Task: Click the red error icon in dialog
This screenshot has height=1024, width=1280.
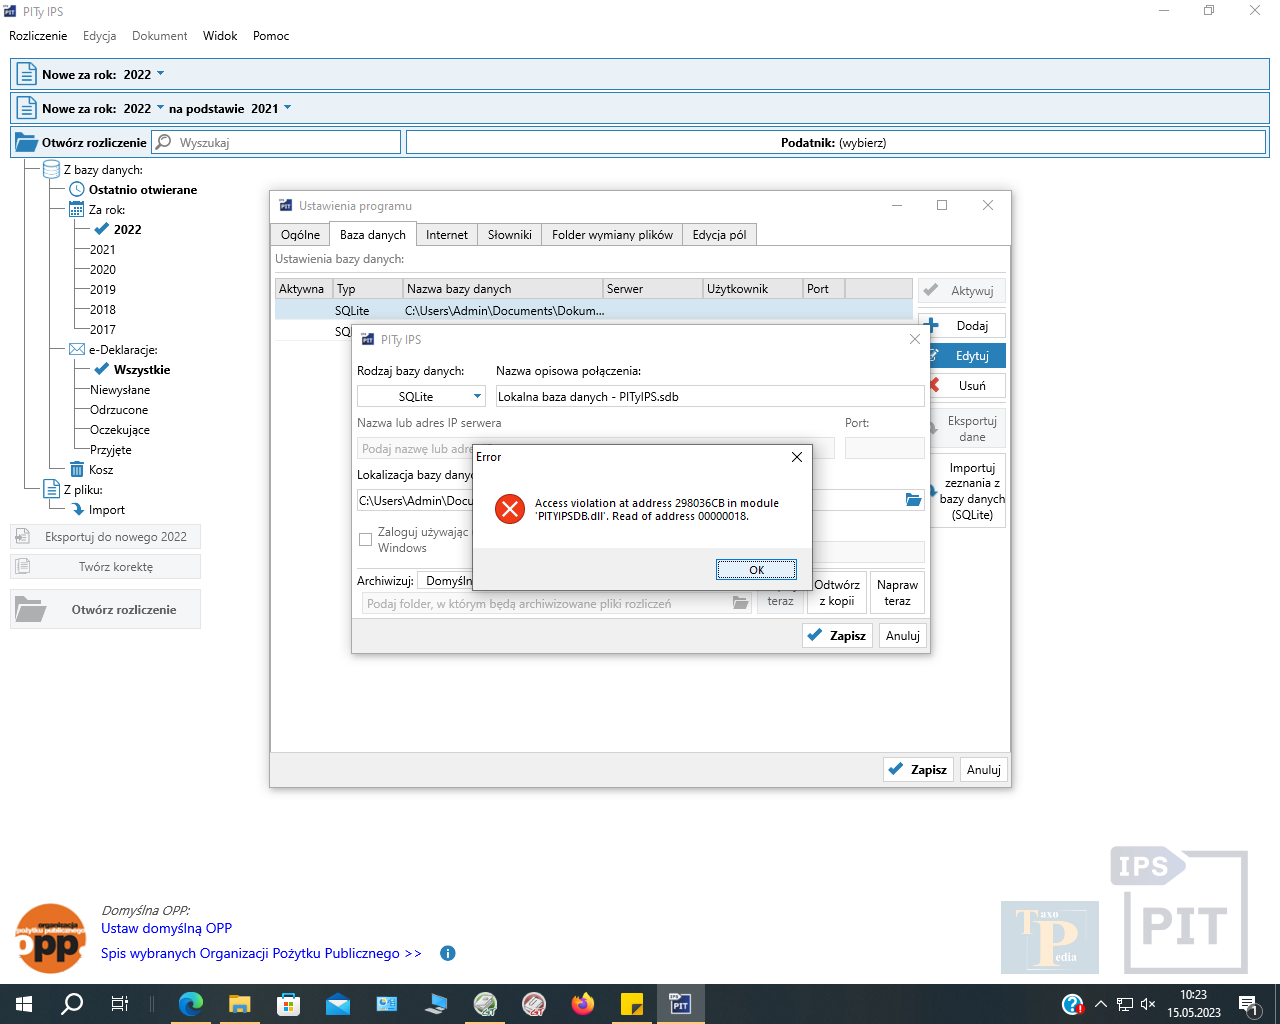Action: coord(510,509)
